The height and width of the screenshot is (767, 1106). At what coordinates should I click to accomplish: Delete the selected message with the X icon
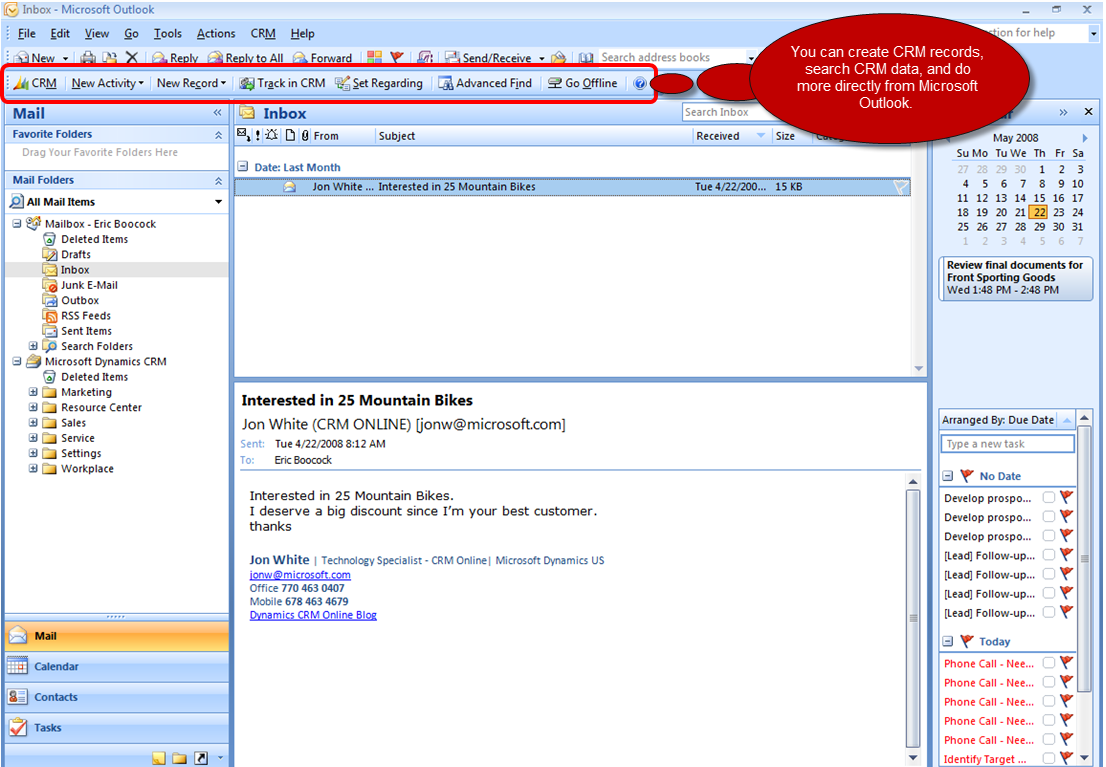[131, 58]
